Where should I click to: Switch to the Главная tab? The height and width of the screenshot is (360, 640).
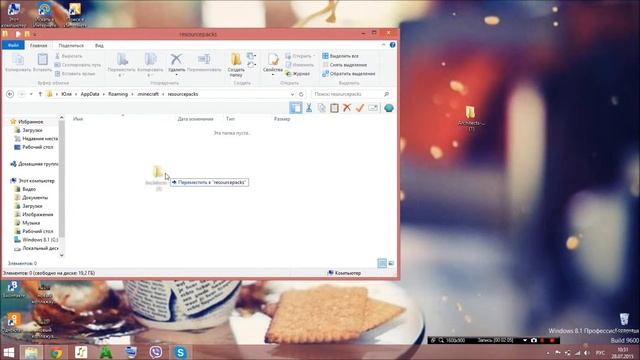39,45
